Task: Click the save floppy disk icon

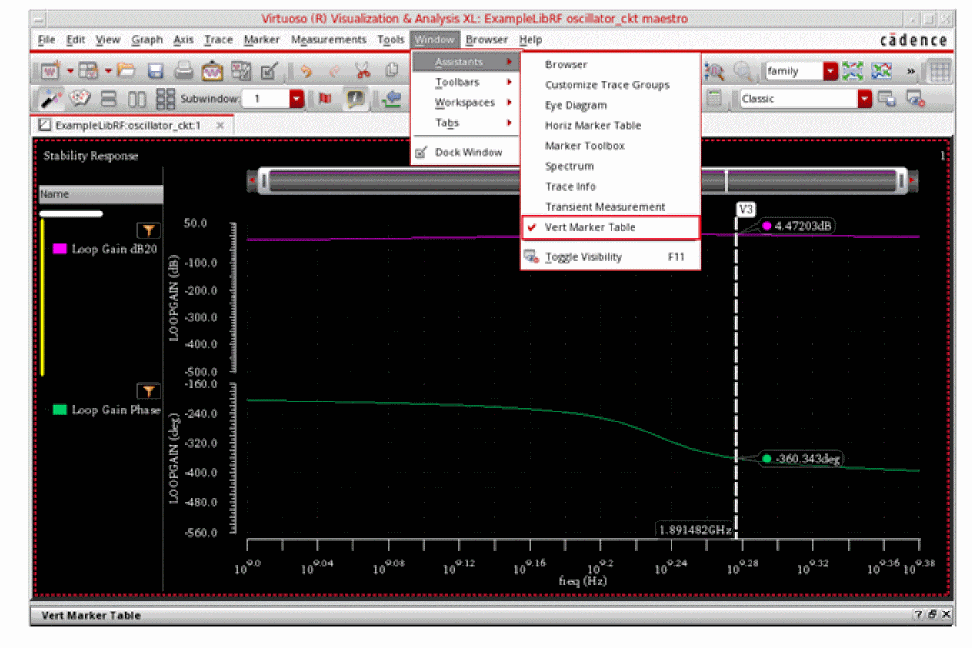Action: pos(156,71)
